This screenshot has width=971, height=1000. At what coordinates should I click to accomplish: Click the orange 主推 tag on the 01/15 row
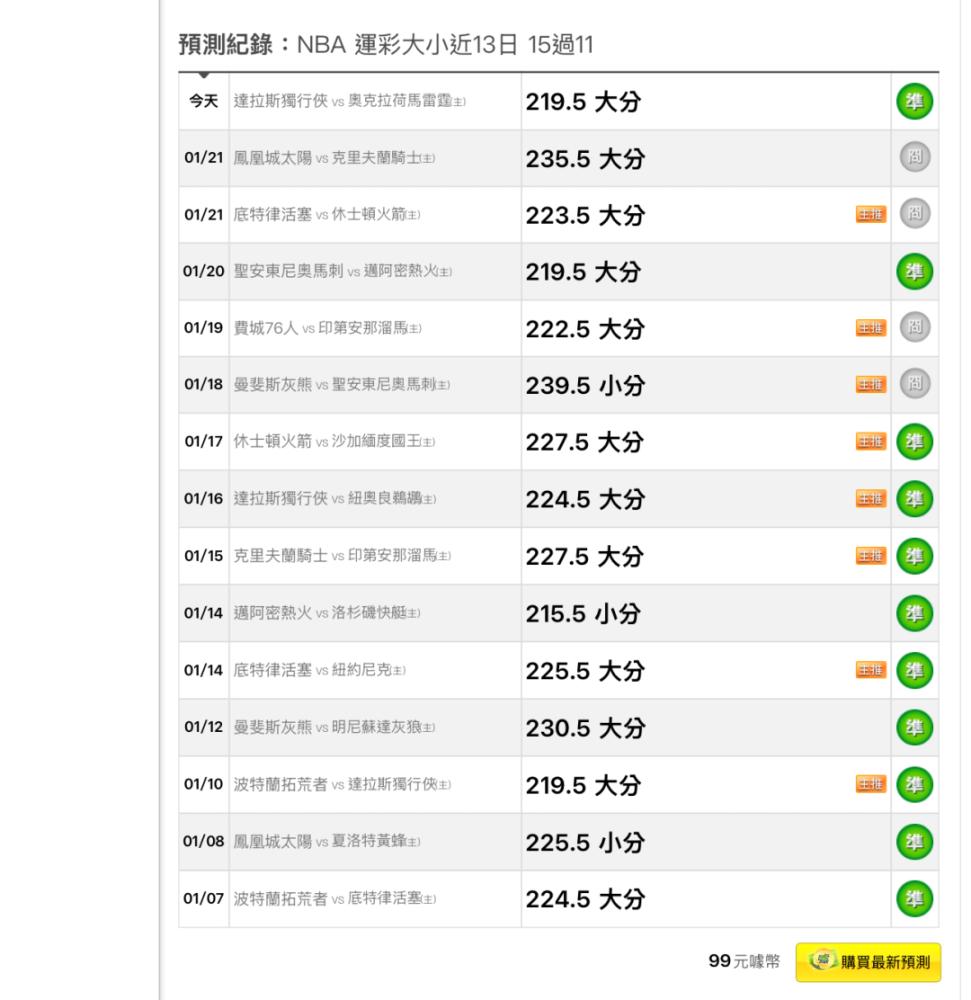tap(871, 555)
